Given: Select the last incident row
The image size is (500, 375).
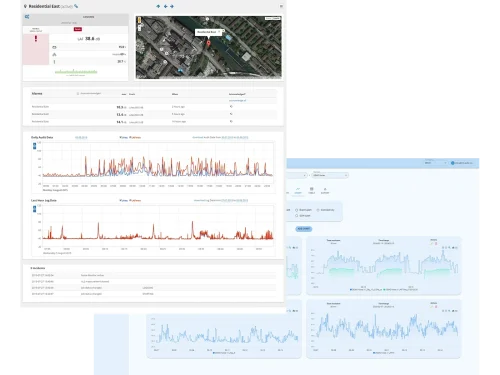Looking at the screenshot, I should coord(153,294).
